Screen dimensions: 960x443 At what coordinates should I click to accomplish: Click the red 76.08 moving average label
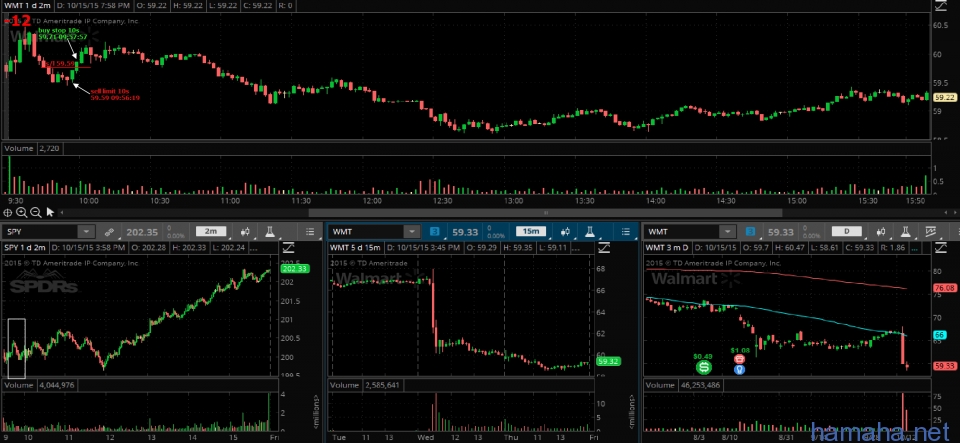943,288
